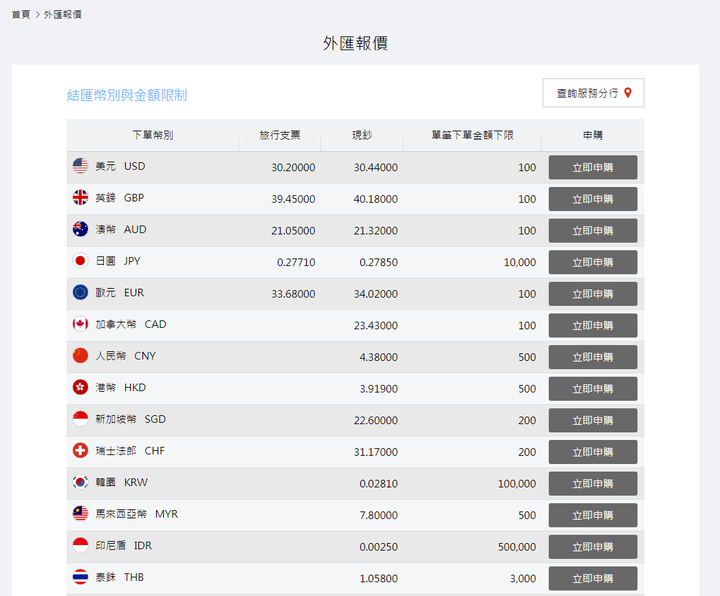
Task: Click 立即申購 for CHF row
Action: (593, 453)
